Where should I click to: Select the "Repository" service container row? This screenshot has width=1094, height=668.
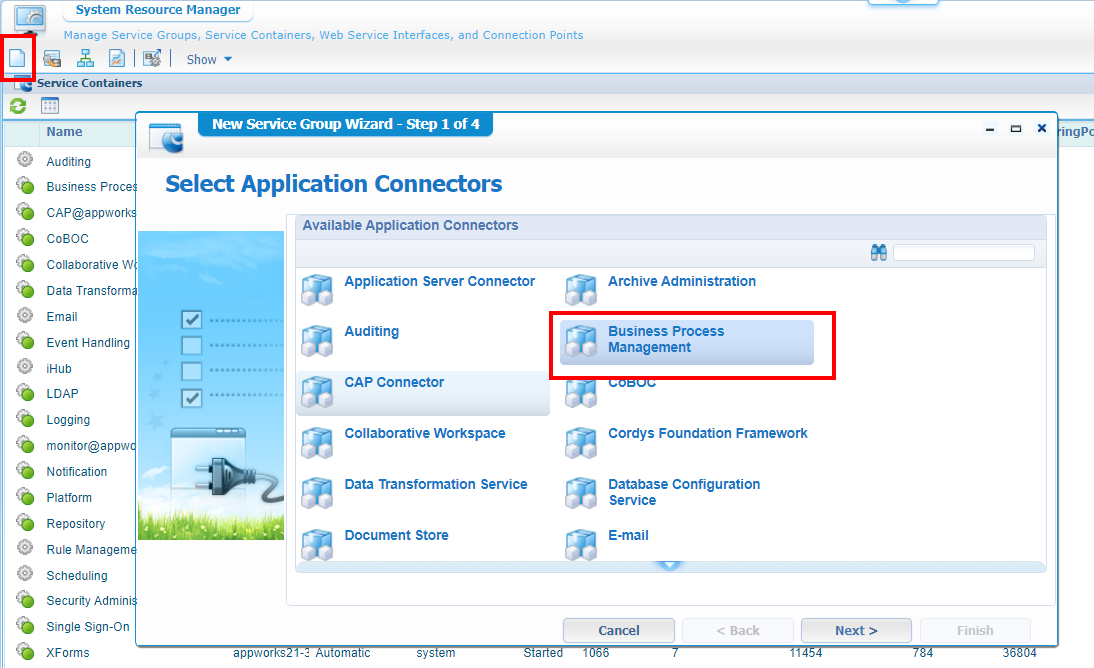[76, 524]
